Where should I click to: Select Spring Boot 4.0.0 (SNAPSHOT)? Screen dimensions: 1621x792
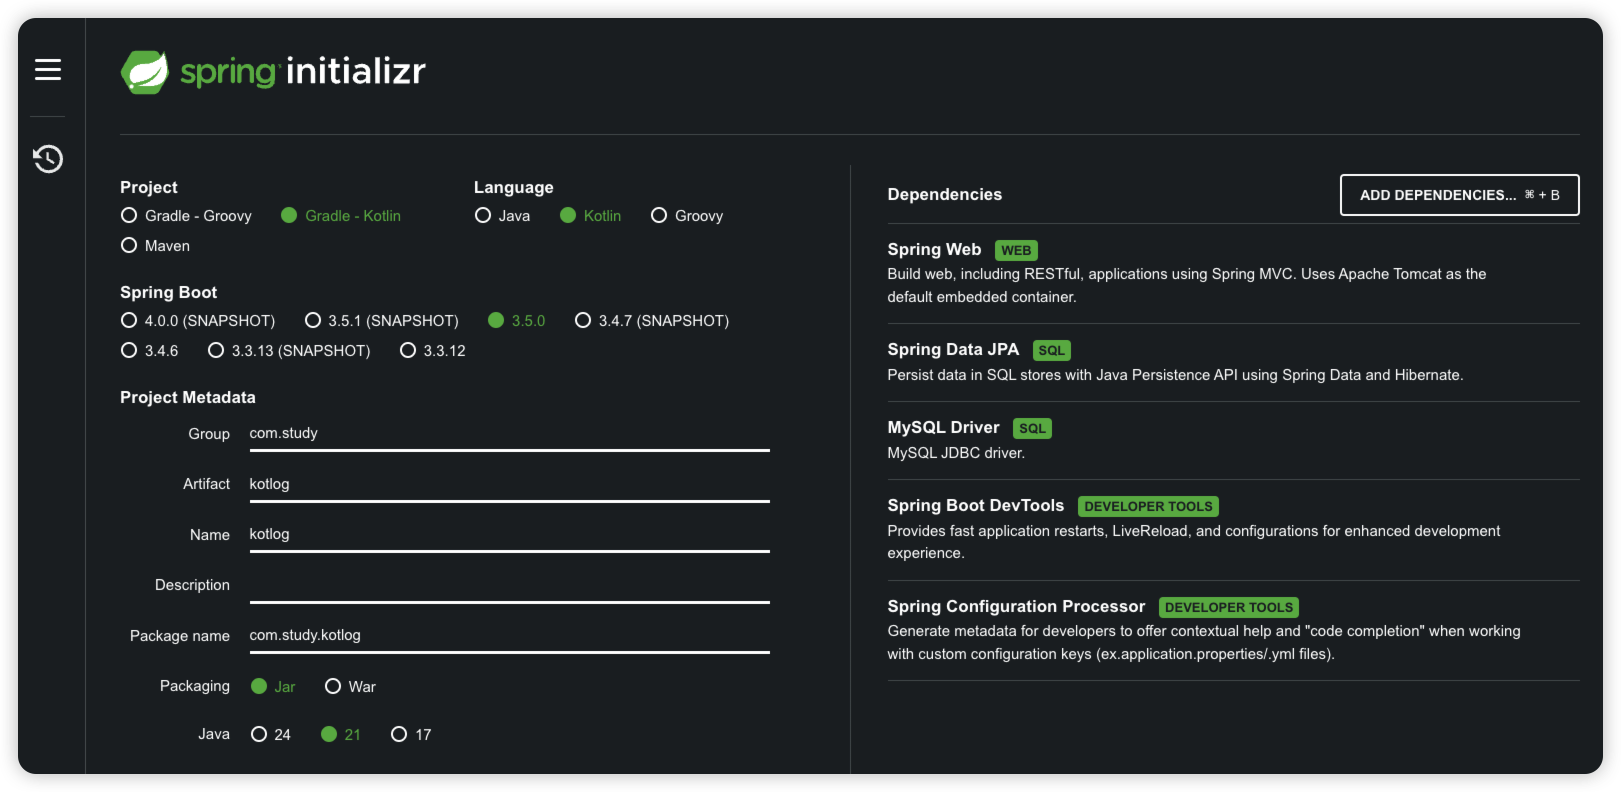198,321
